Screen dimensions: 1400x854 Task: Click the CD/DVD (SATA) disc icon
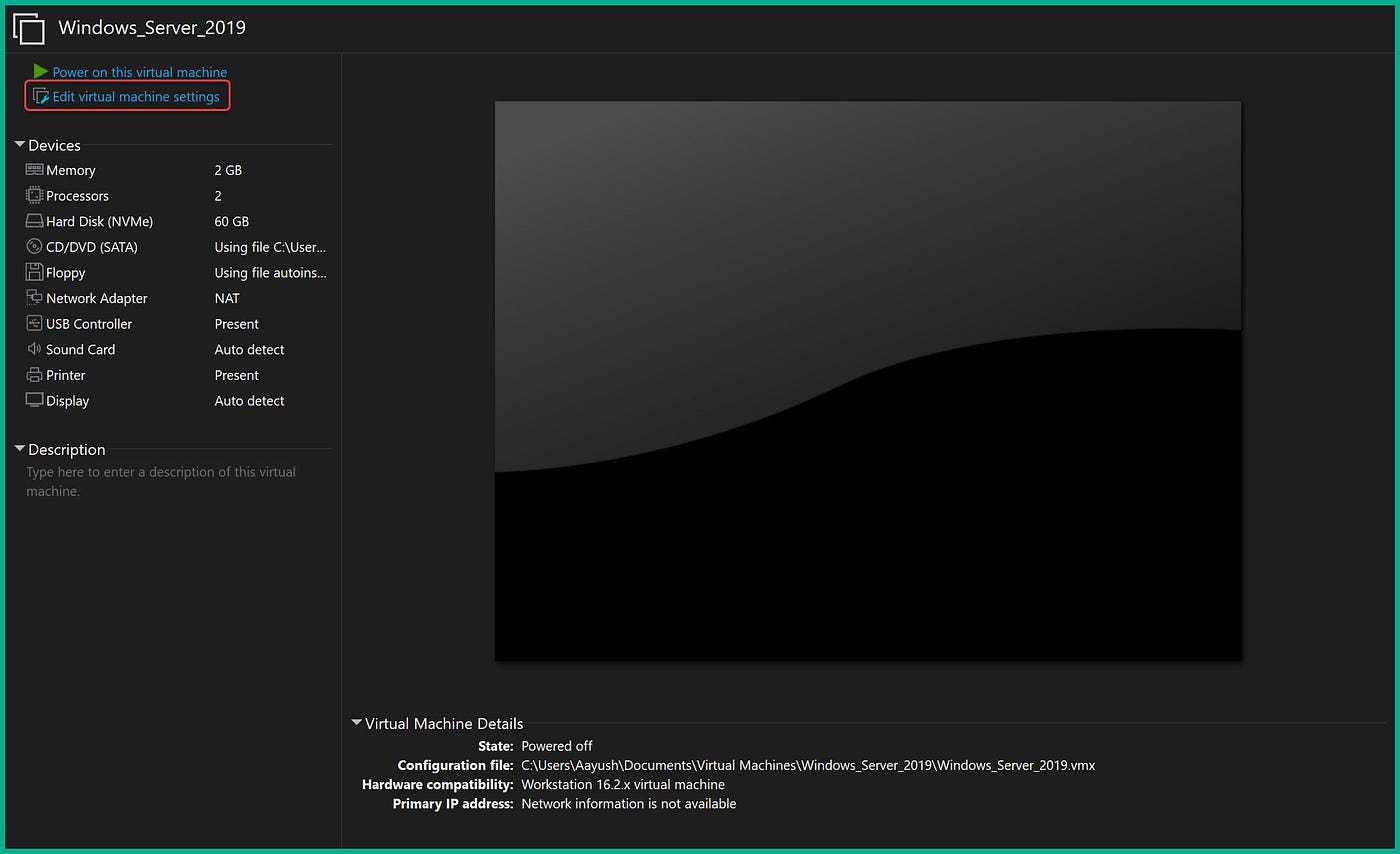coord(34,246)
